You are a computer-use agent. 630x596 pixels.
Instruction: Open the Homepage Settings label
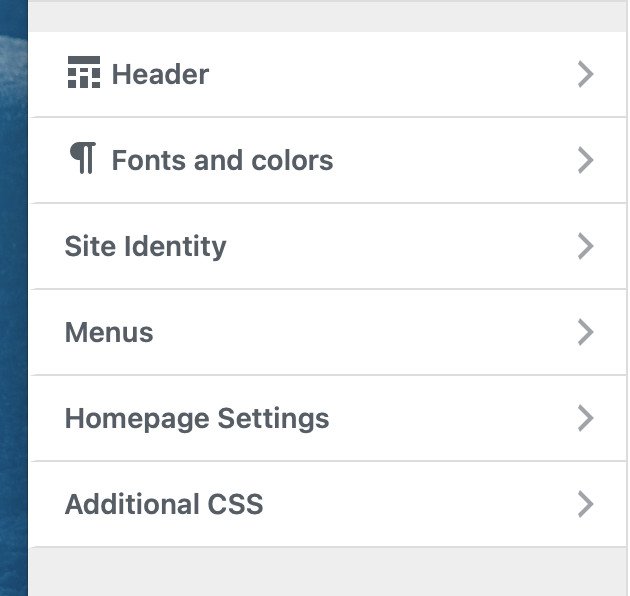click(x=197, y=418)
